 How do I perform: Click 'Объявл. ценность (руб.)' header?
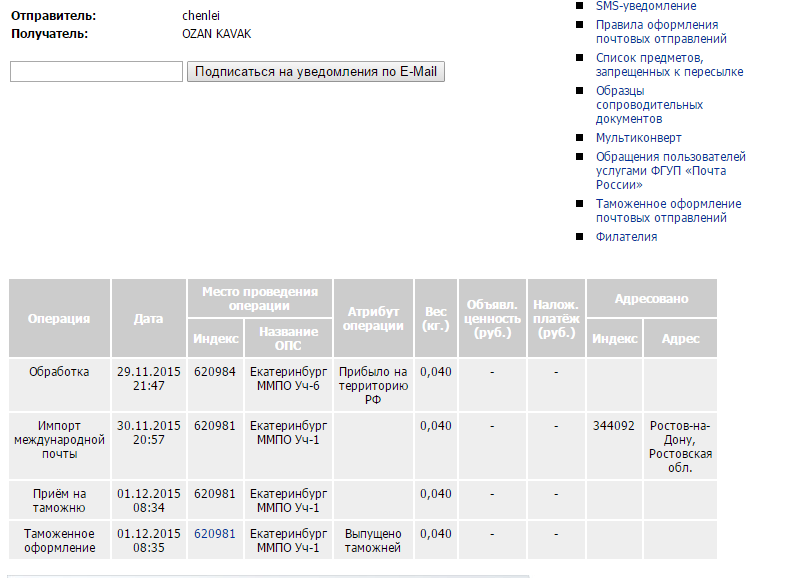[492, 318]
